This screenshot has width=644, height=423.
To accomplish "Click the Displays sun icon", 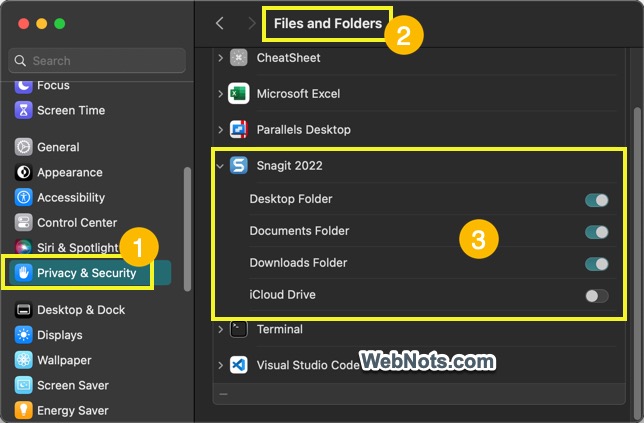I will pyautogui.click(x=23, y=335).
